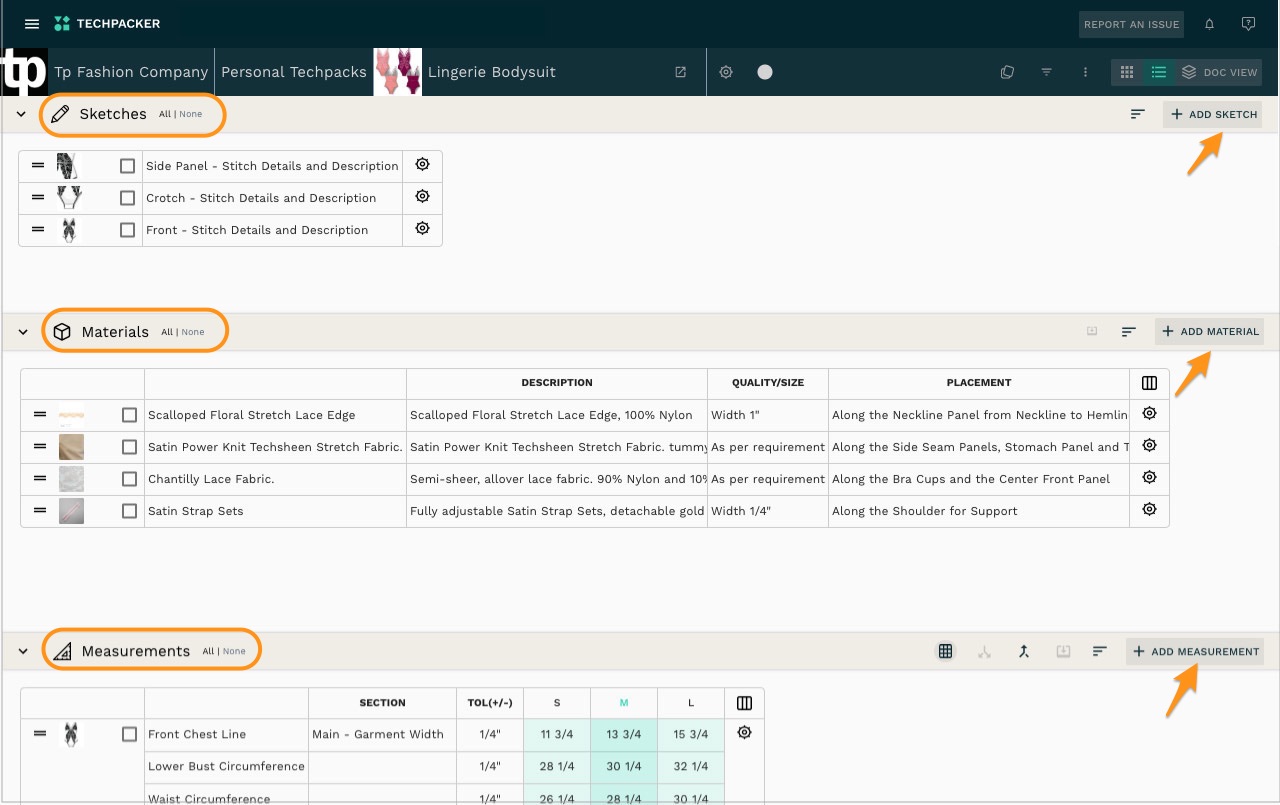
Task: Collapse the Materials section
Action: click(x=23, y=332)
